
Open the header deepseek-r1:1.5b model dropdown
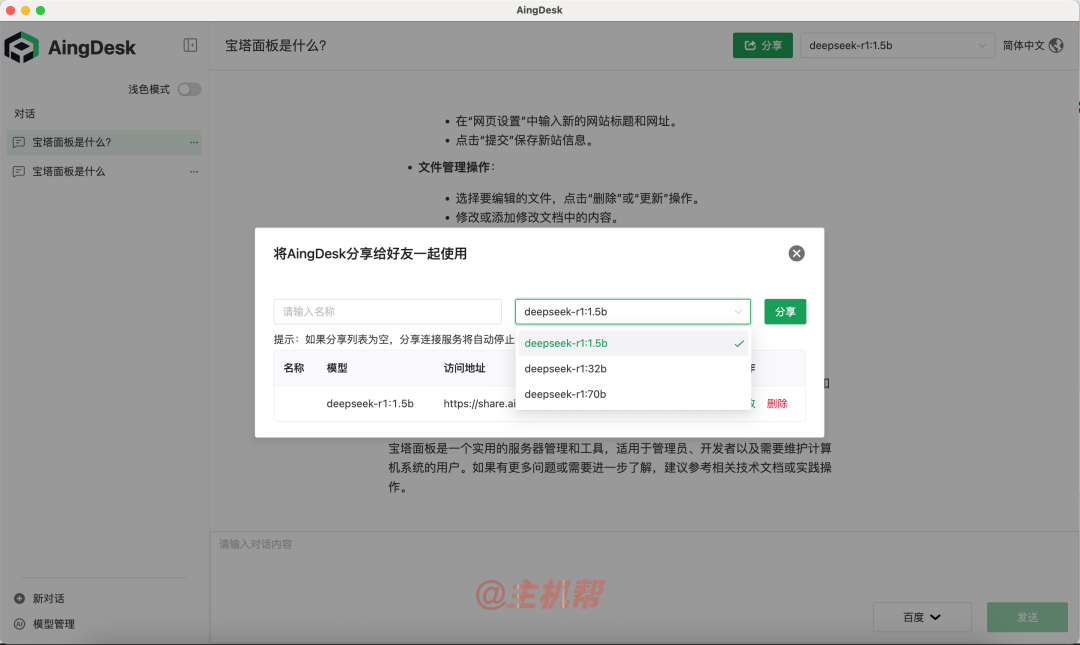(897, 45)
